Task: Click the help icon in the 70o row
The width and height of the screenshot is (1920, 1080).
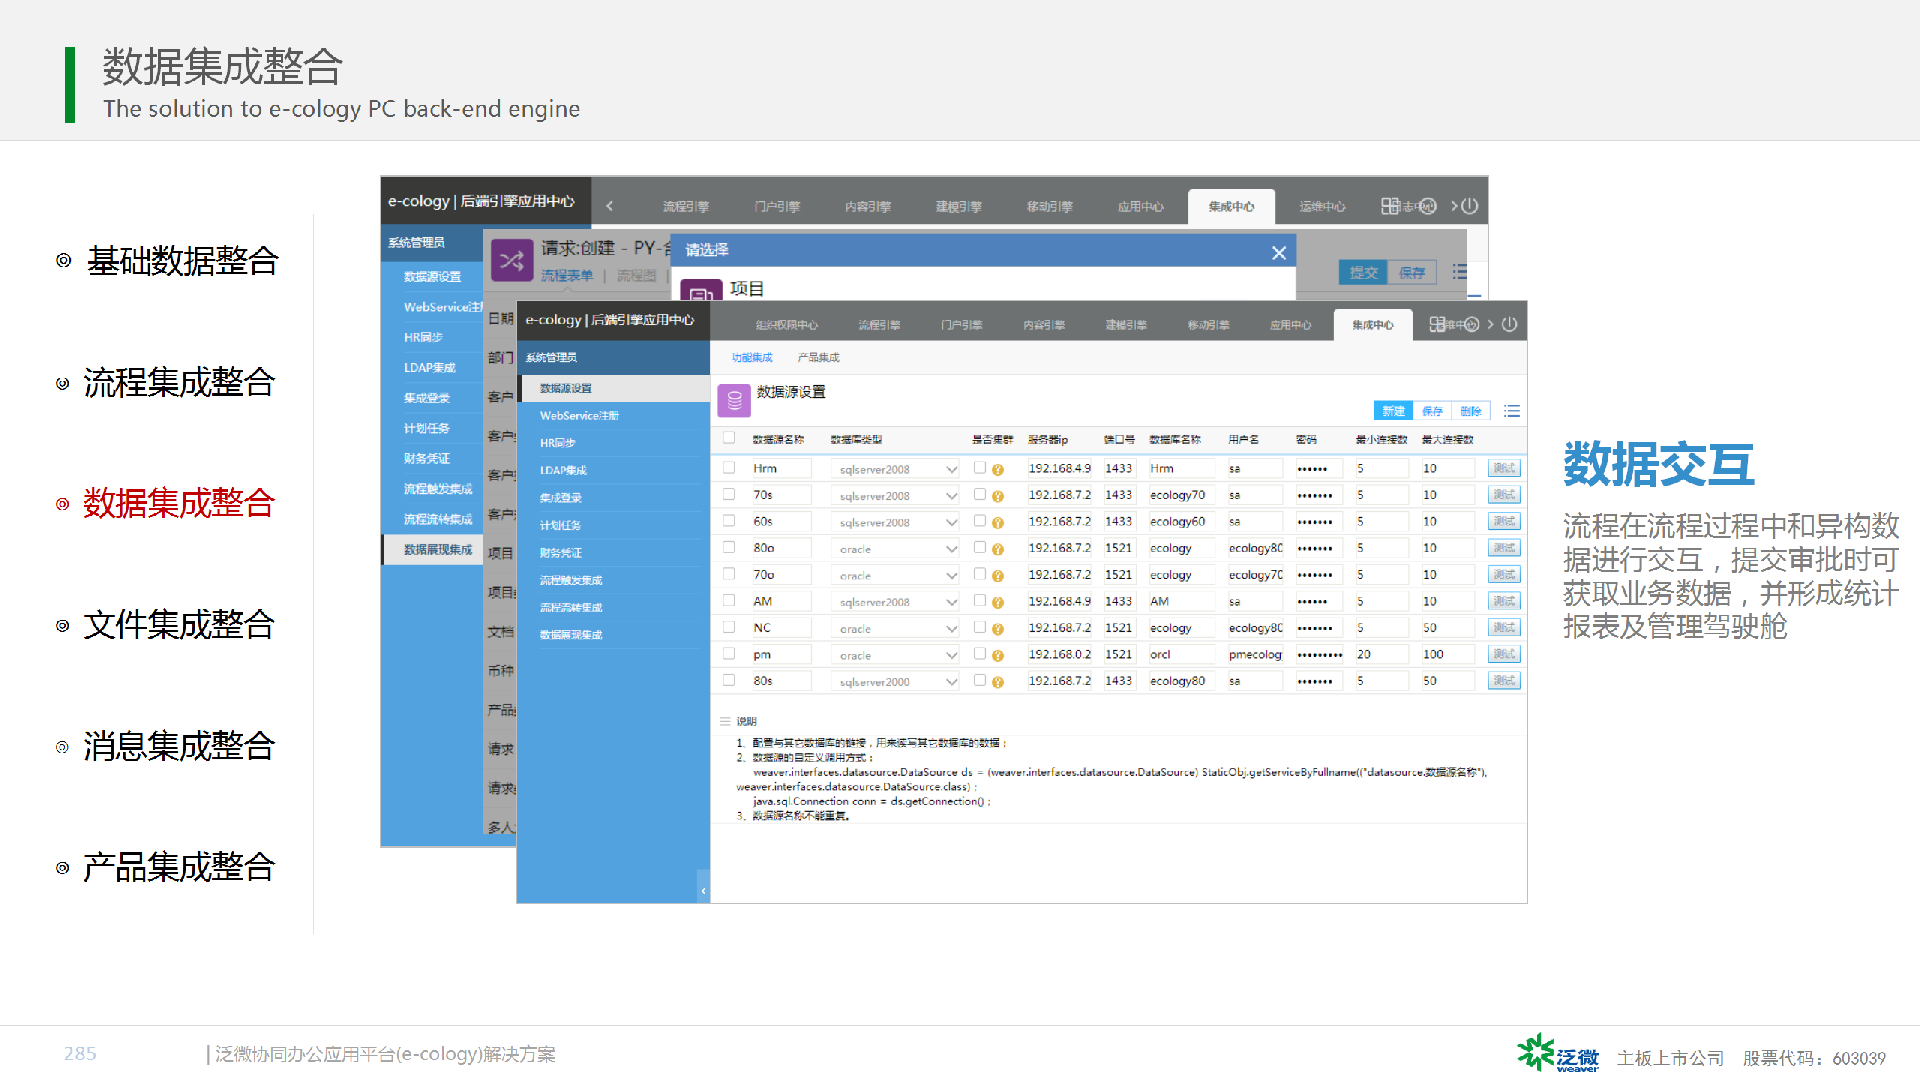Action: 998,575
